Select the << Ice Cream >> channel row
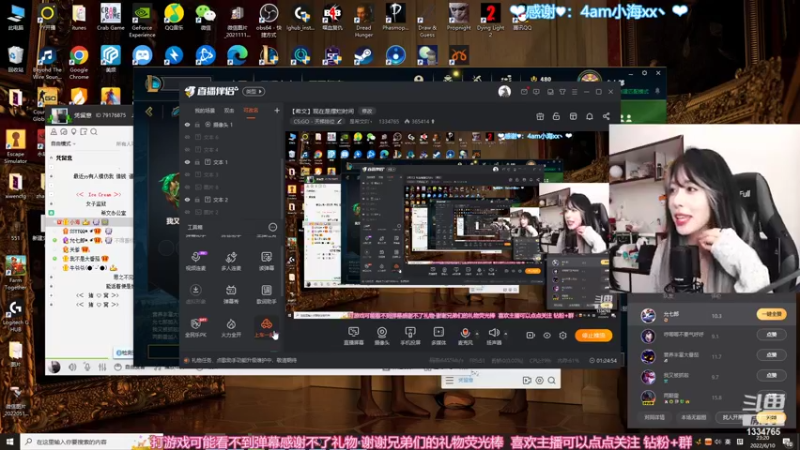 click(98, 194)
